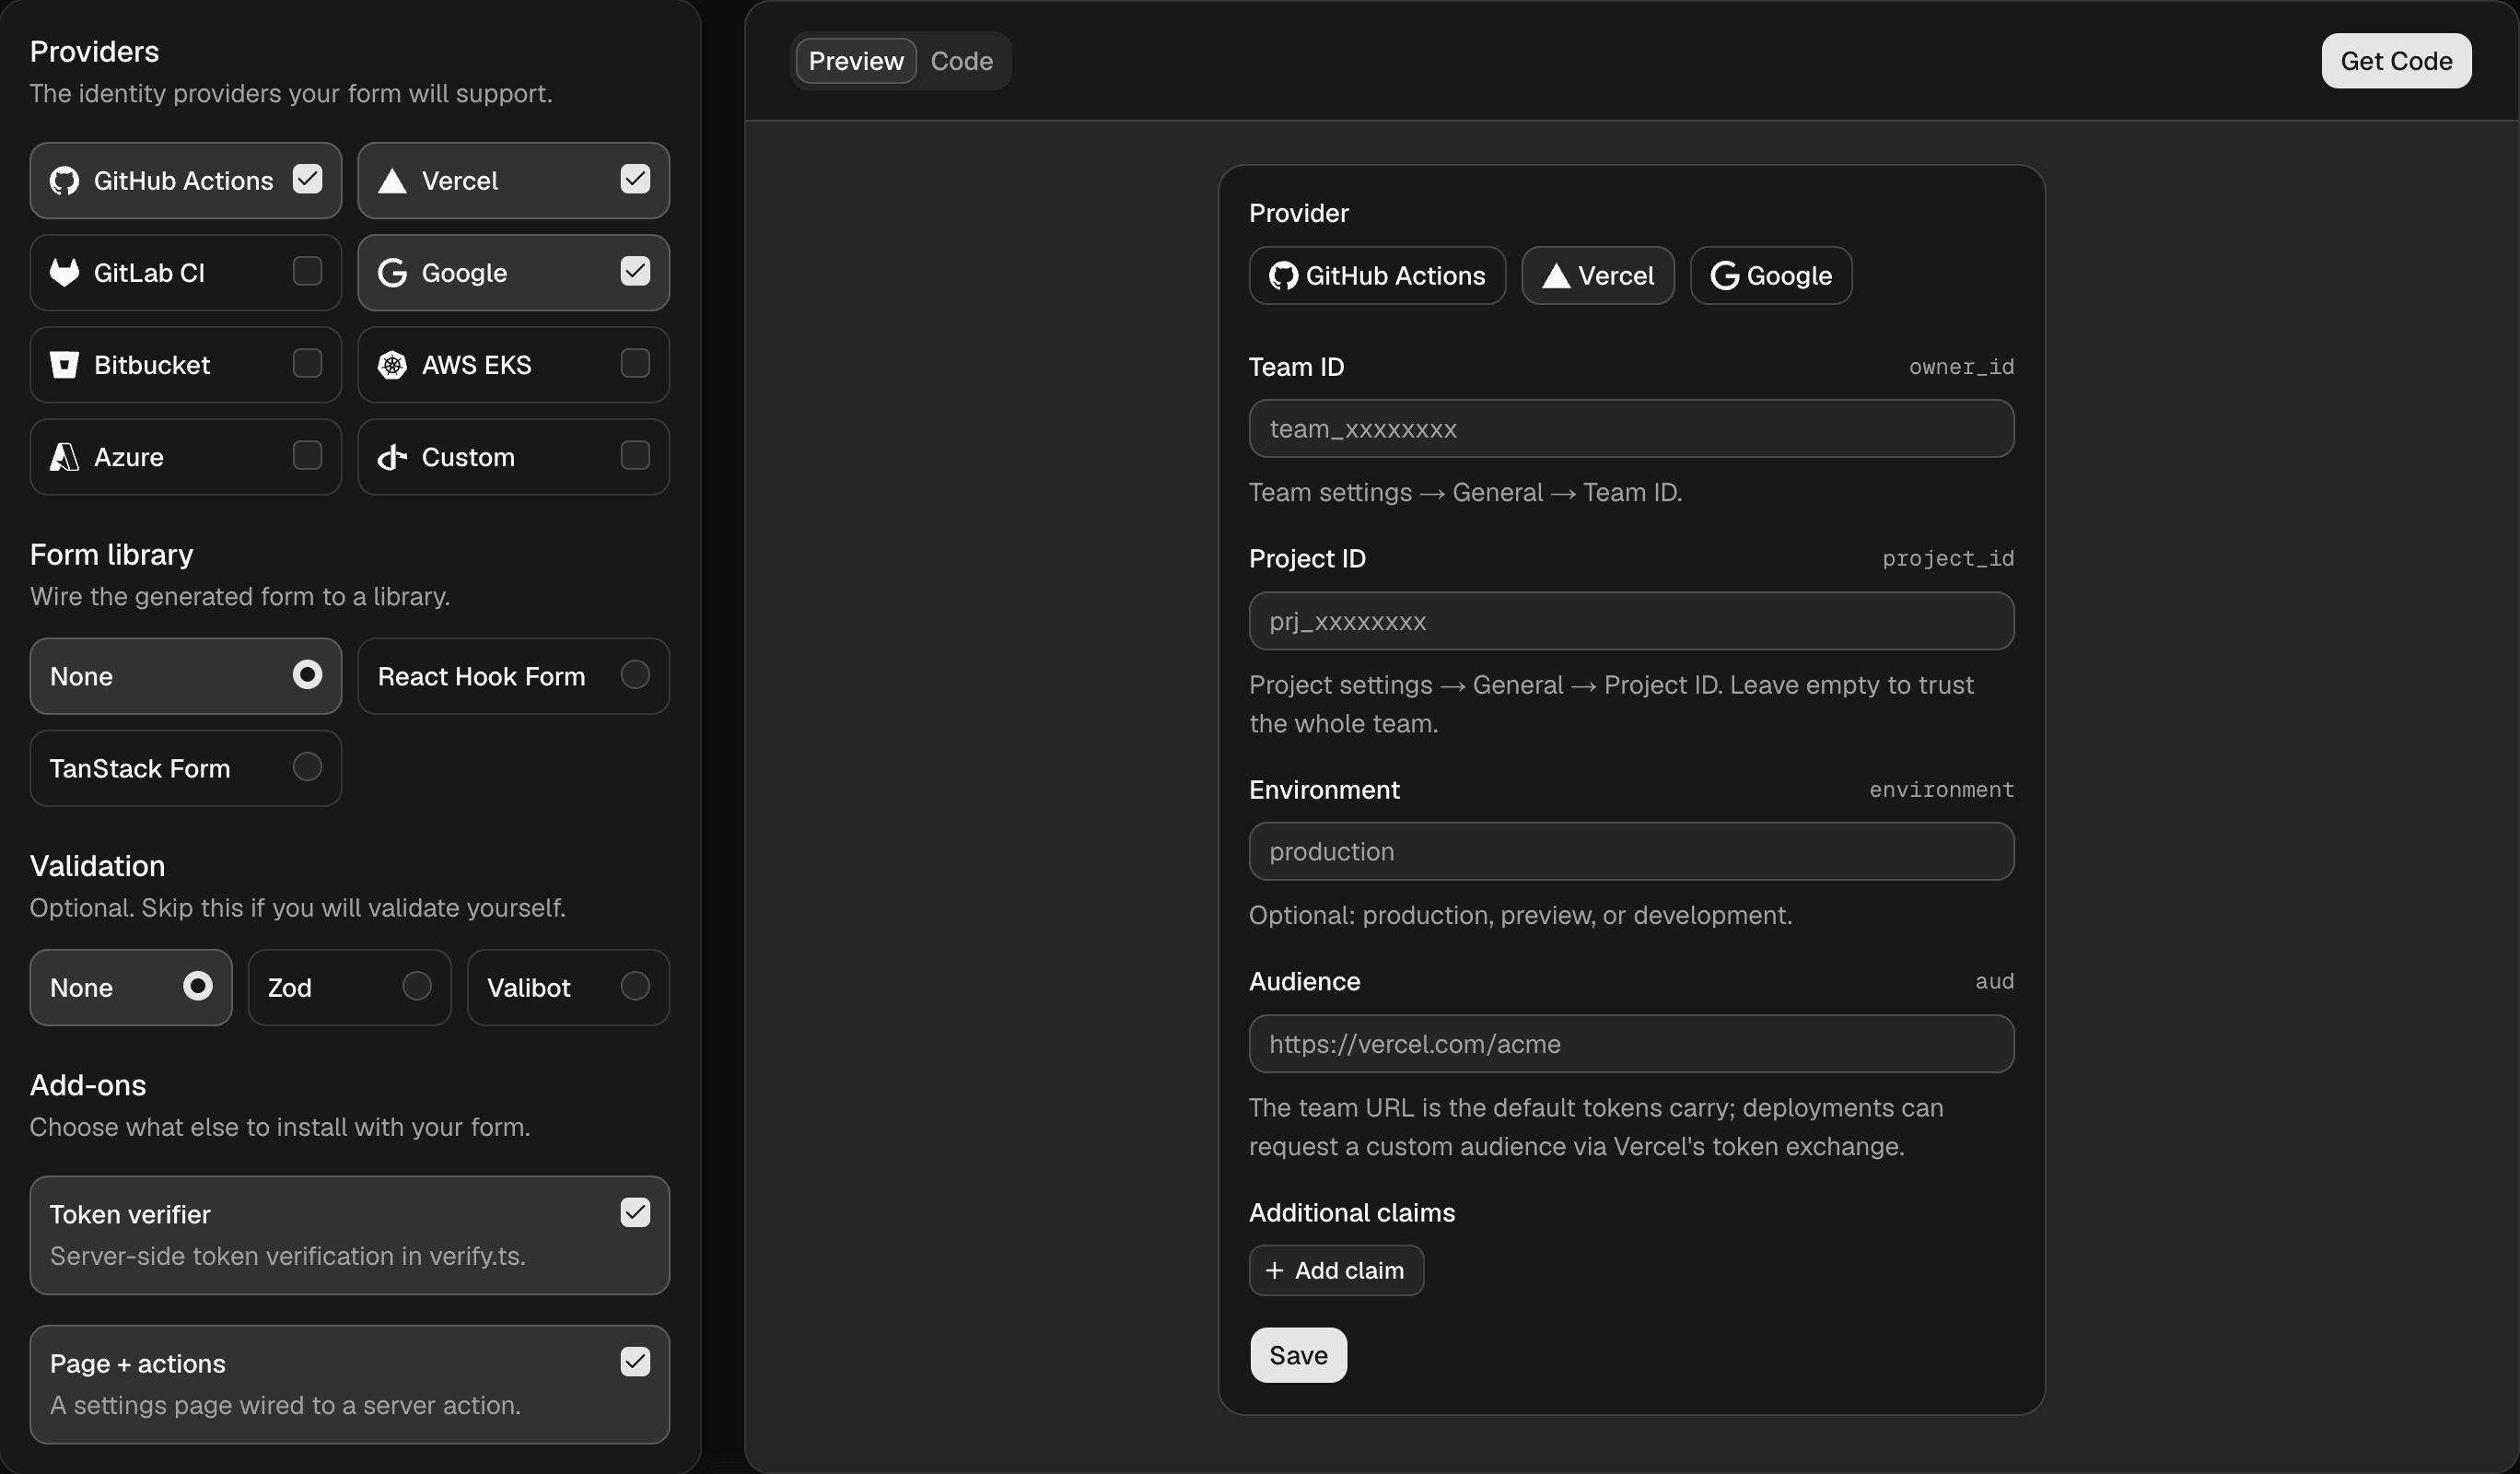Choose GitHub Actions in preview Provider selector

coord(1377,276)
